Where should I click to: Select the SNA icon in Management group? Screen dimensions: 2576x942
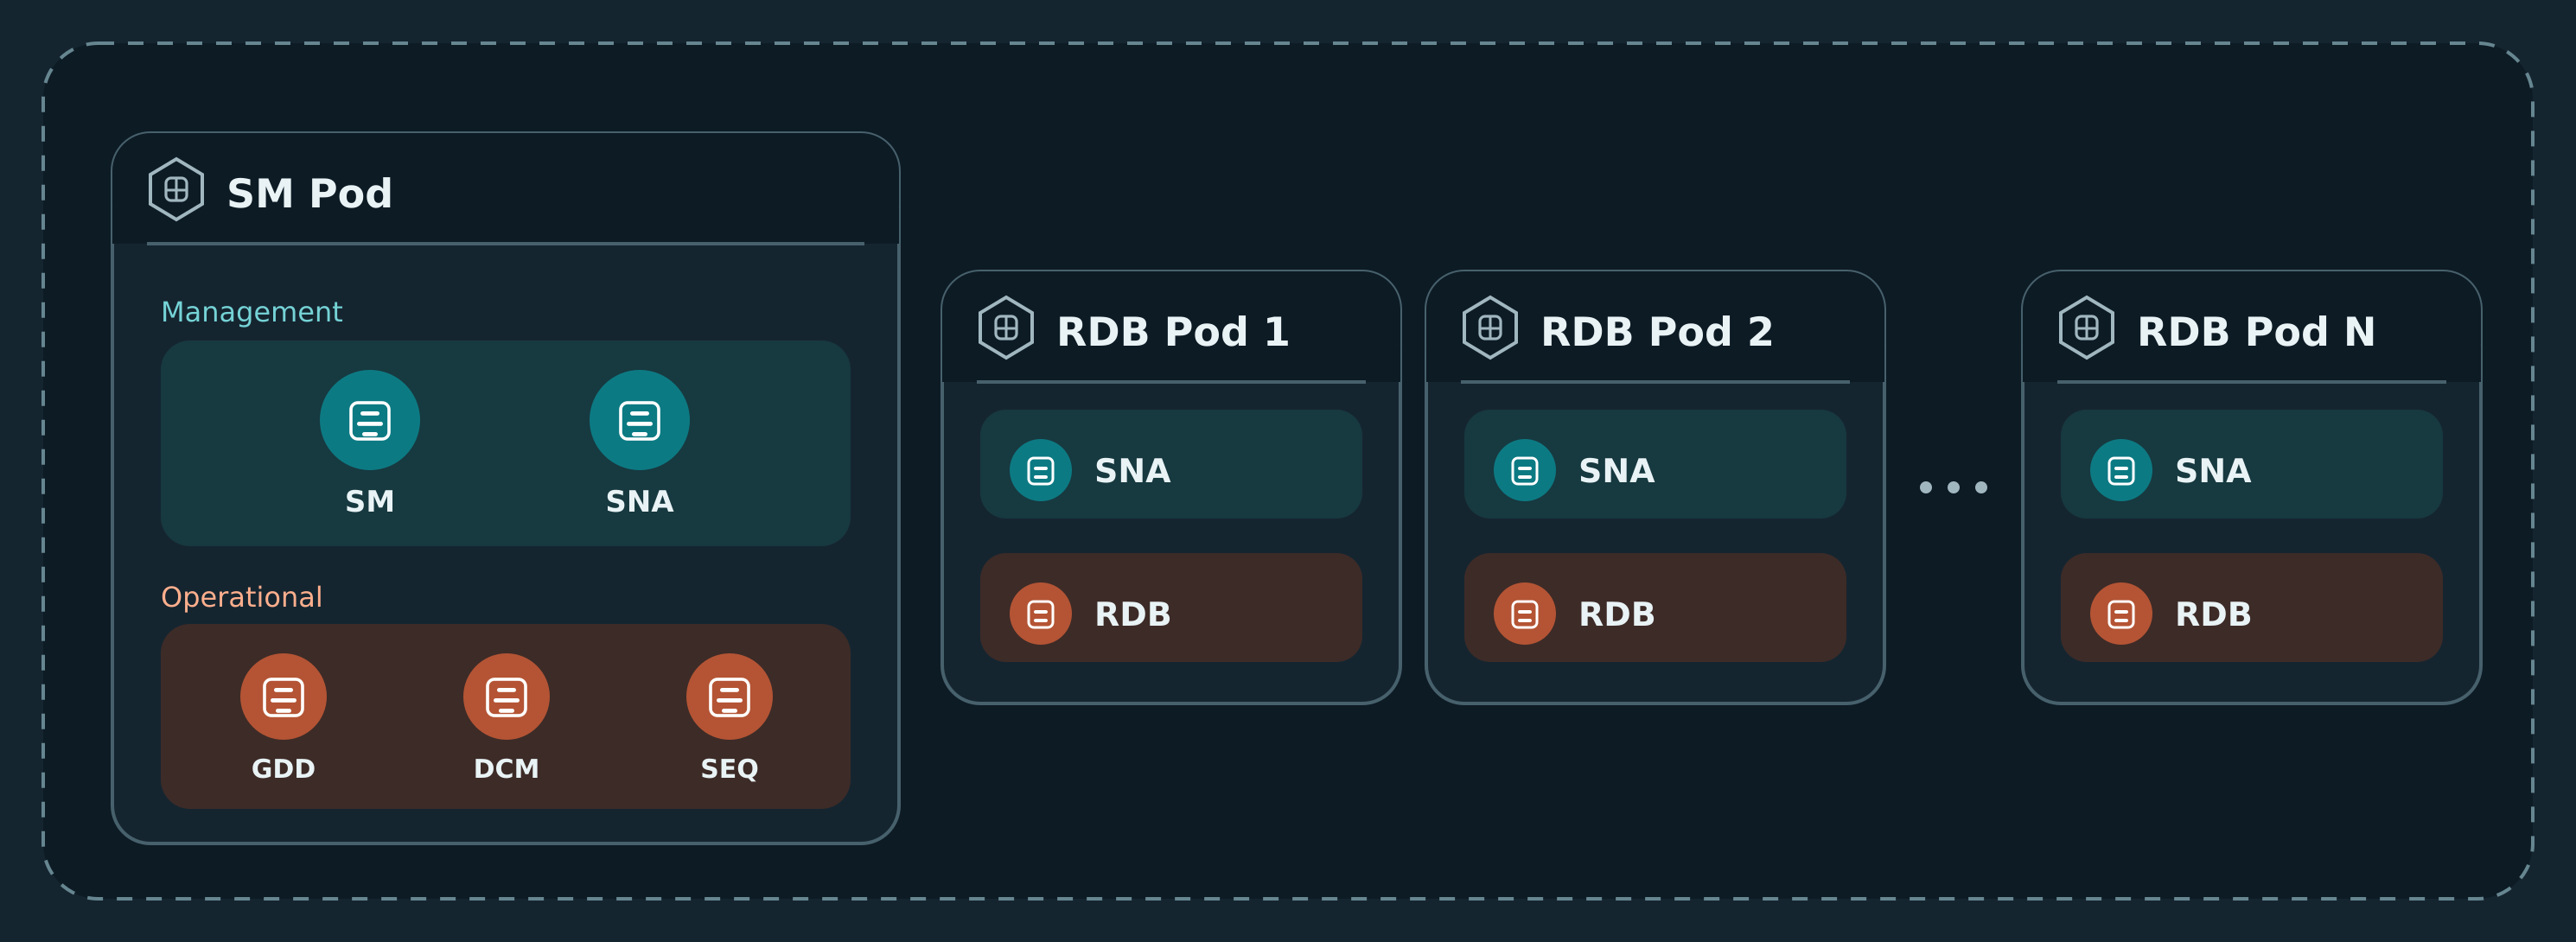click(640, 420)
